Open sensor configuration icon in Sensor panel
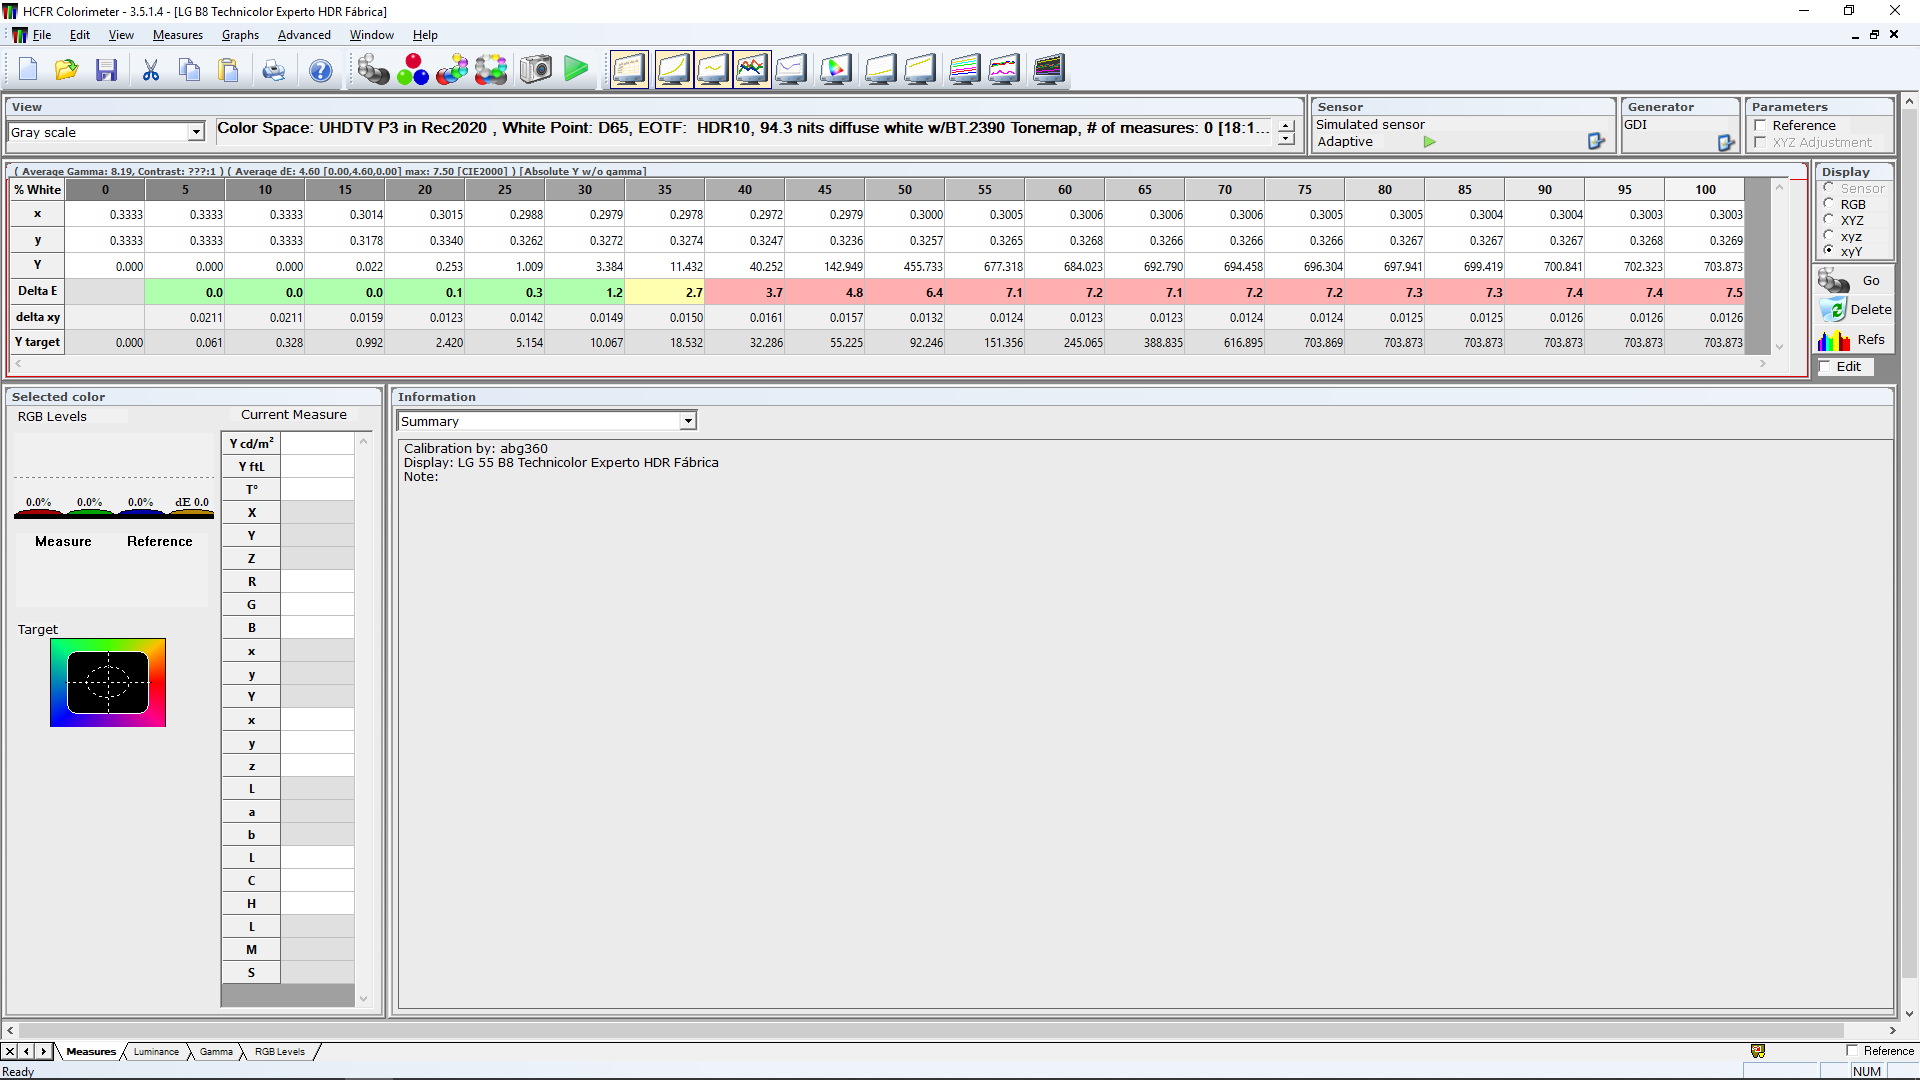 click(1596, 142)
